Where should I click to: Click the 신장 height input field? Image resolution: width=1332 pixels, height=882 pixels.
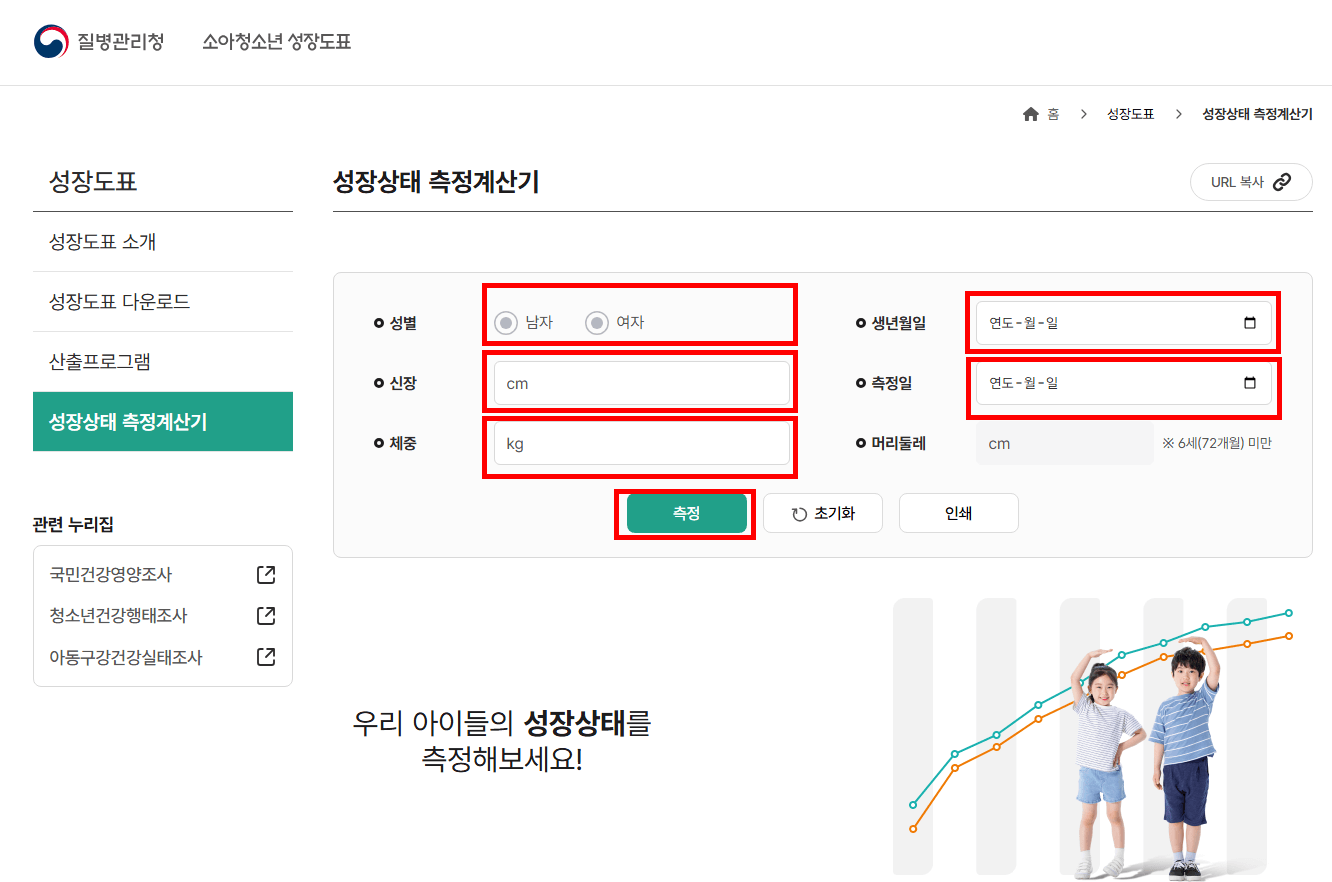(641, 382)
